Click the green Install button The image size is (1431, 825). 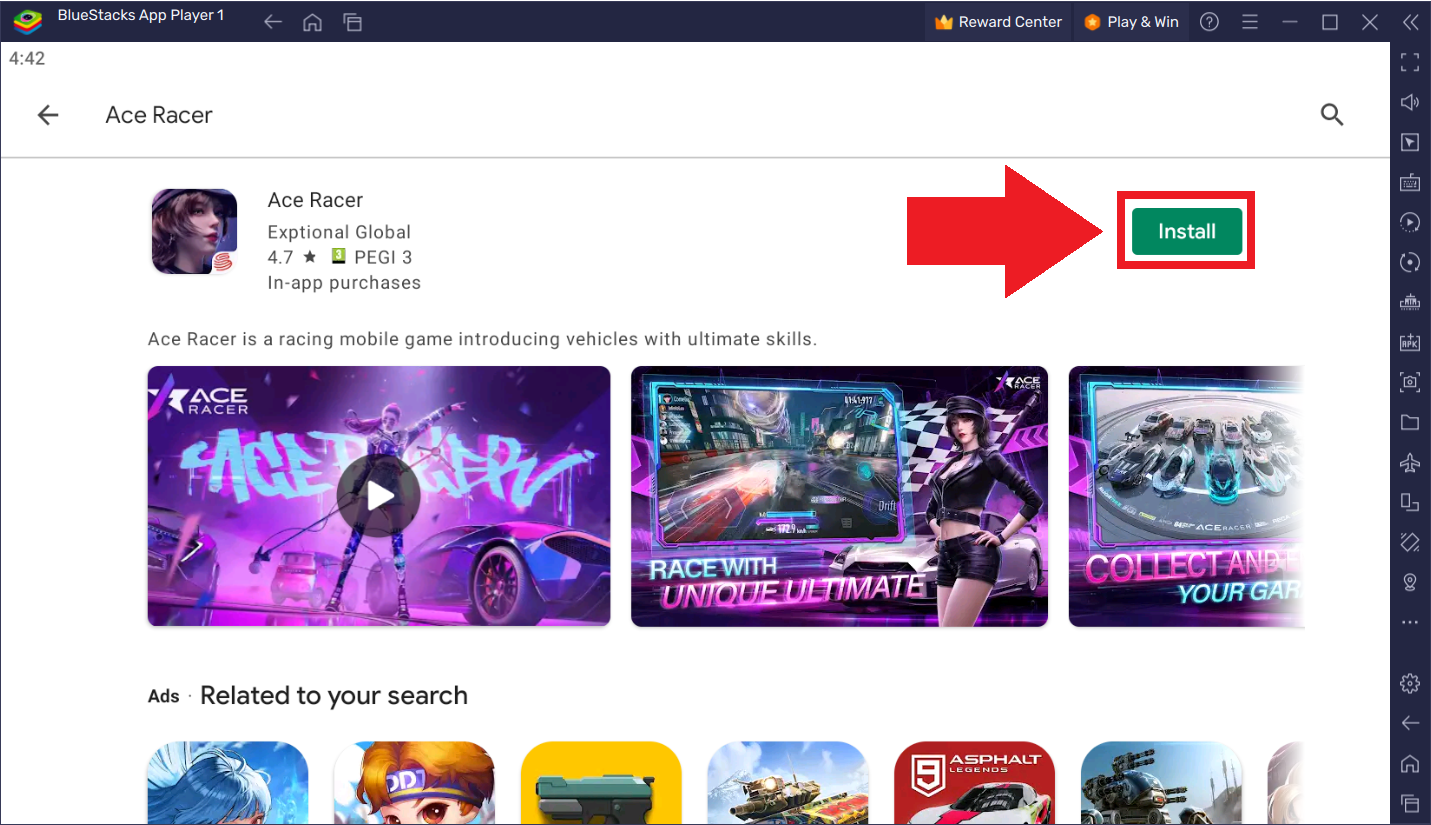tap(1186, 231)
